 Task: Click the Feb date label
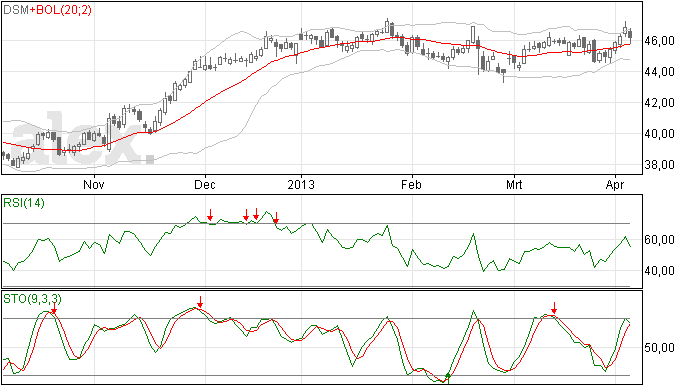click(x=411, y=184)
